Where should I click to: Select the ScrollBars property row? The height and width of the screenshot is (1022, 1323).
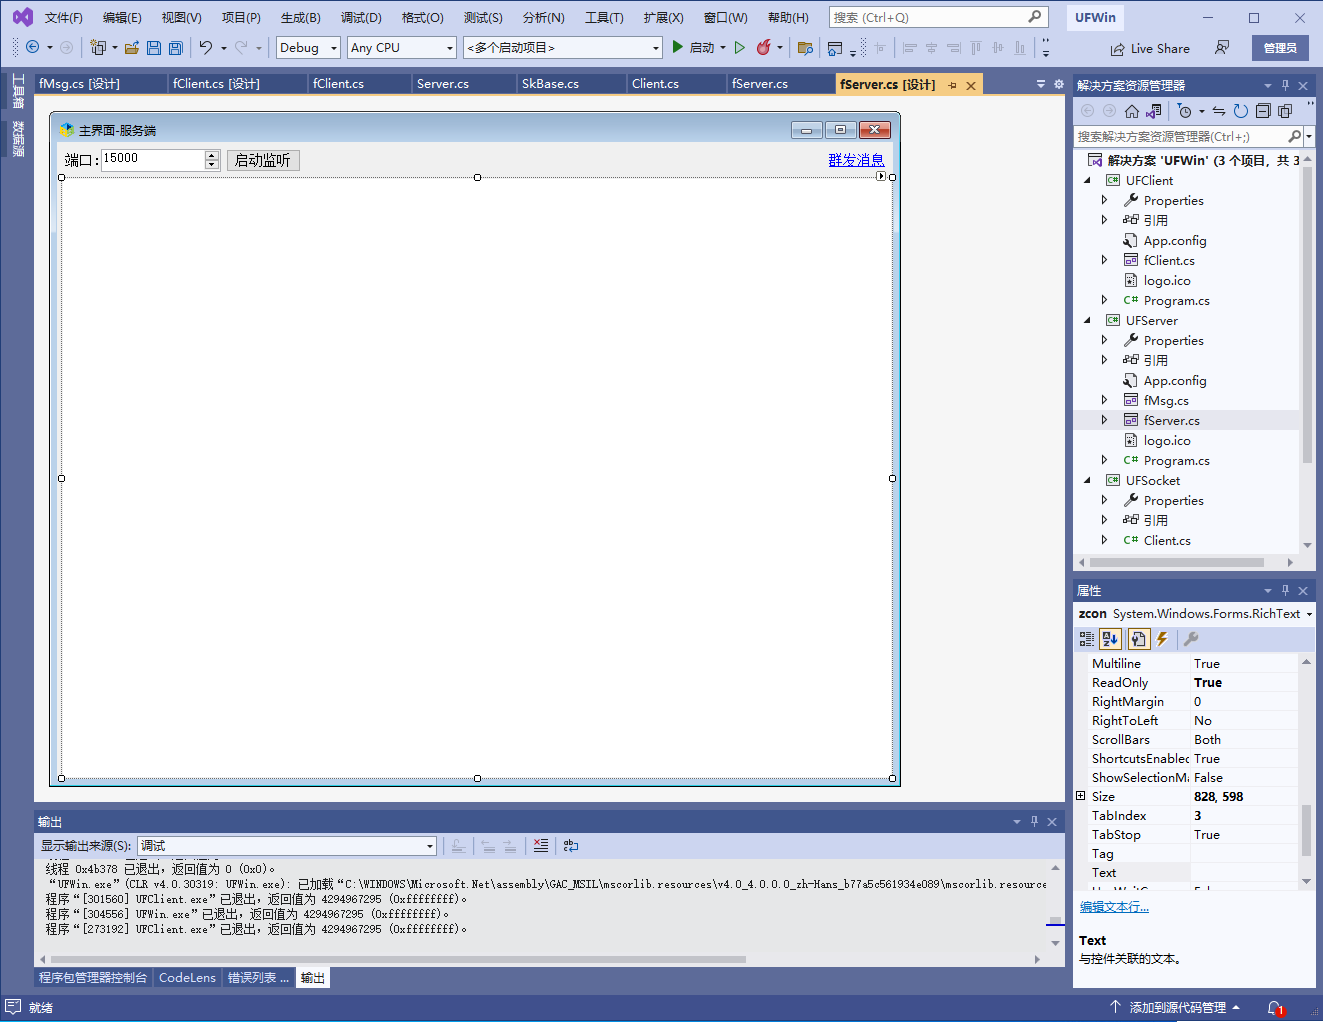[1193, 740]
